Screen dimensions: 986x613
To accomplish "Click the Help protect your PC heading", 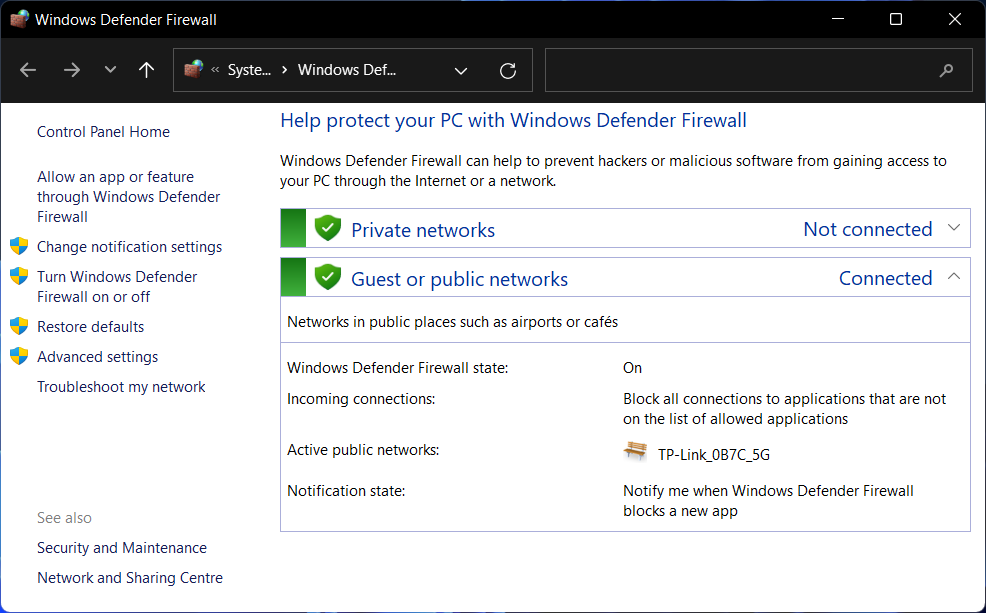I will pos(513,120).
